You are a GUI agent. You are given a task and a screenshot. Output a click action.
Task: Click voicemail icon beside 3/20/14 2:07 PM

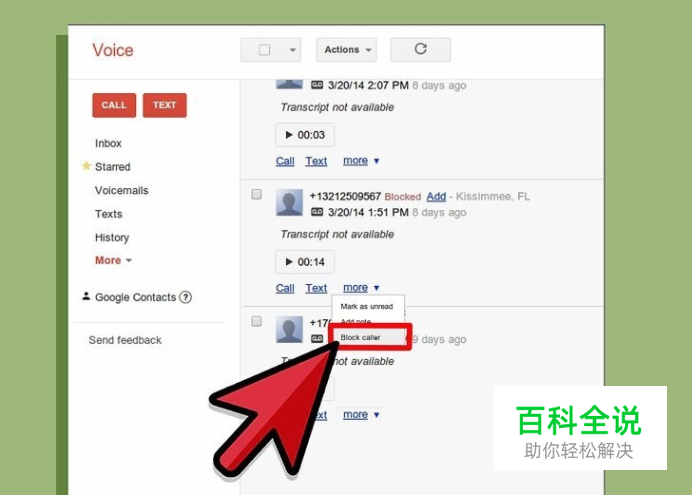(x=317, y=85)
